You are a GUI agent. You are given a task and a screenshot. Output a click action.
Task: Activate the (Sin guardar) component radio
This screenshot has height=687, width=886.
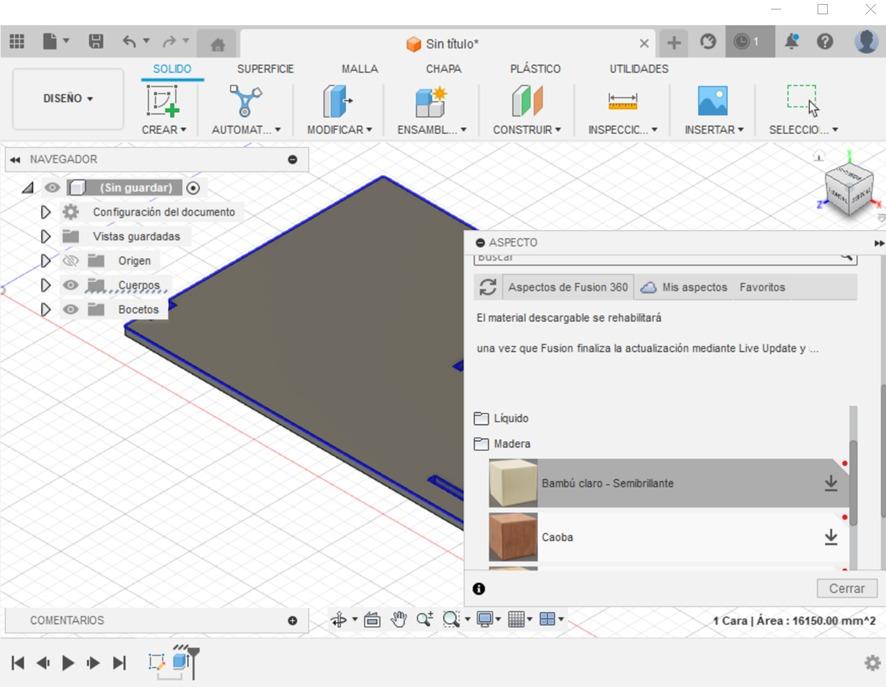click(x=193, y=188)
